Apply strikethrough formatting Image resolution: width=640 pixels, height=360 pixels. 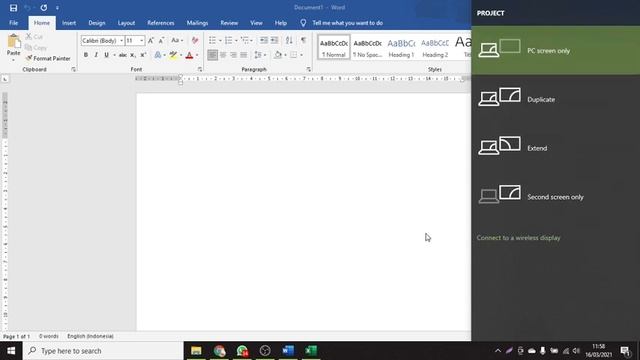[x=122, y=55]
